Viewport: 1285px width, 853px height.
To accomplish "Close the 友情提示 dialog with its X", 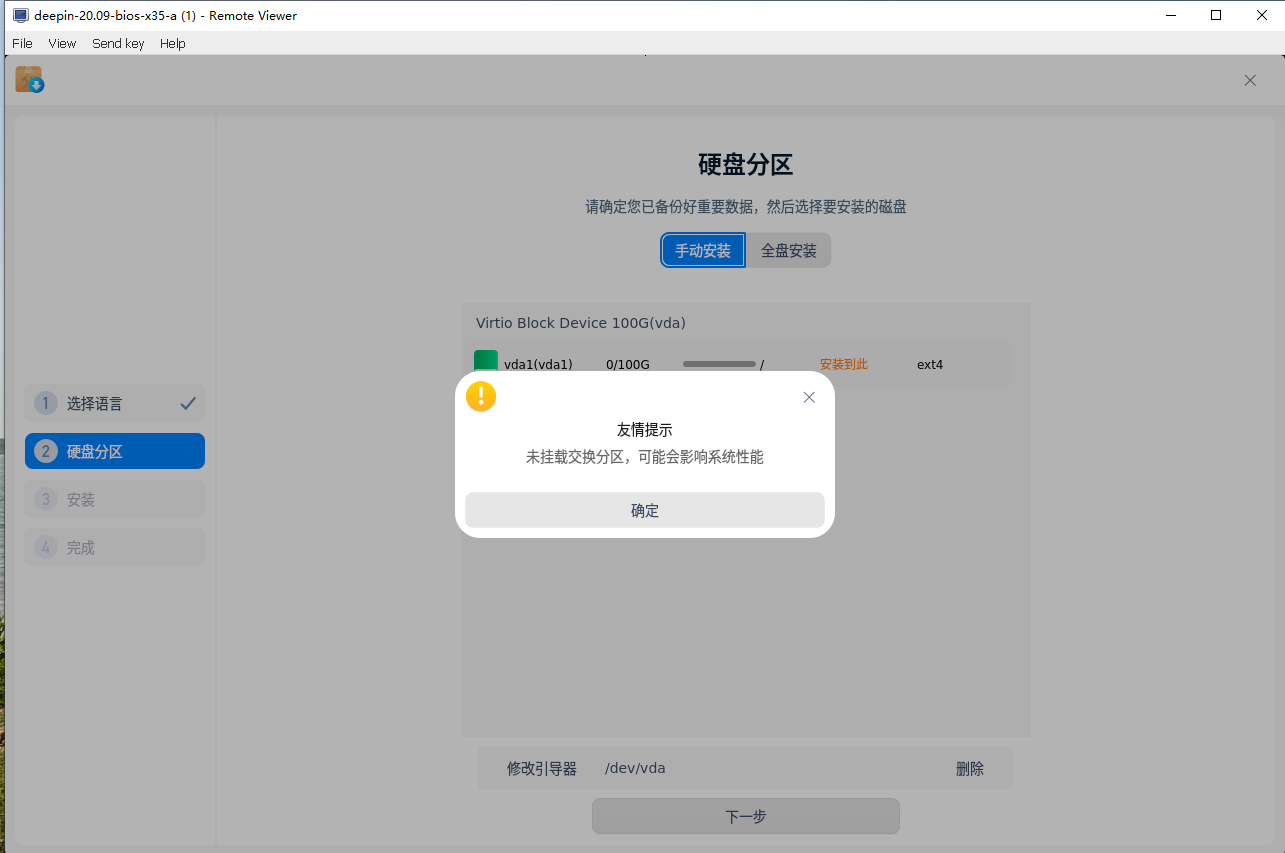I will pyautogui.click(x=809, y=397).
